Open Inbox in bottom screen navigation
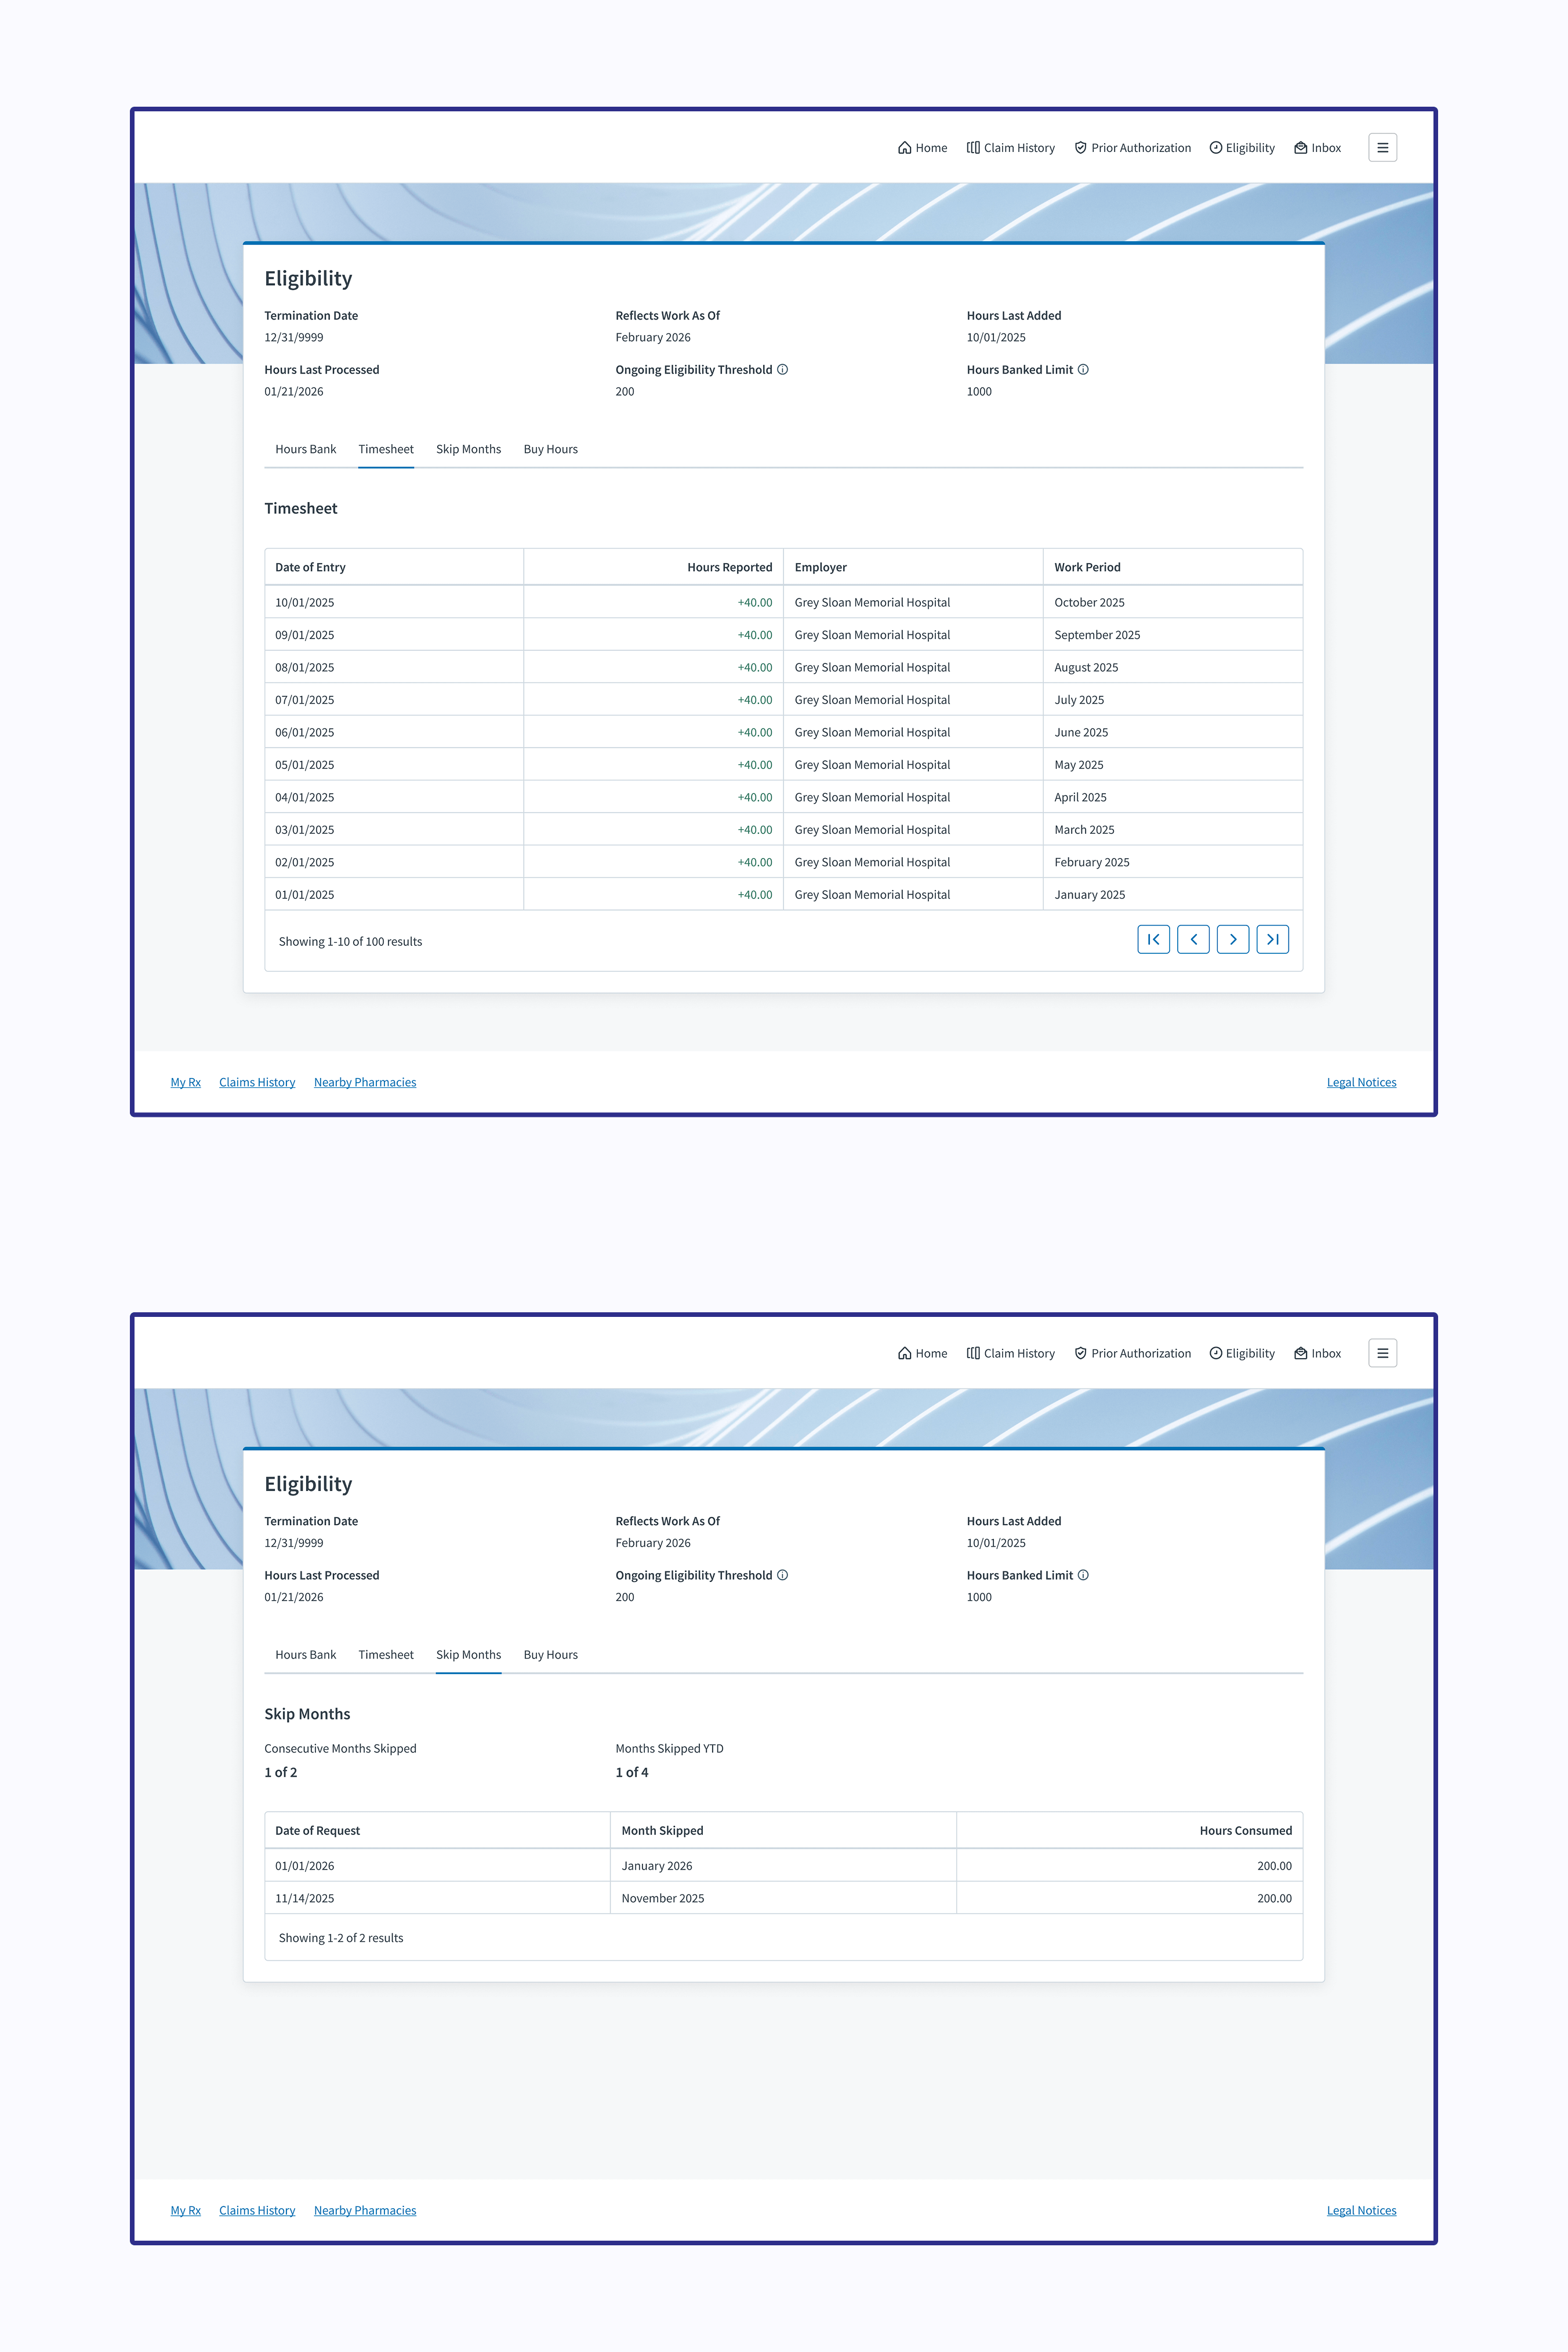 1317,1353
